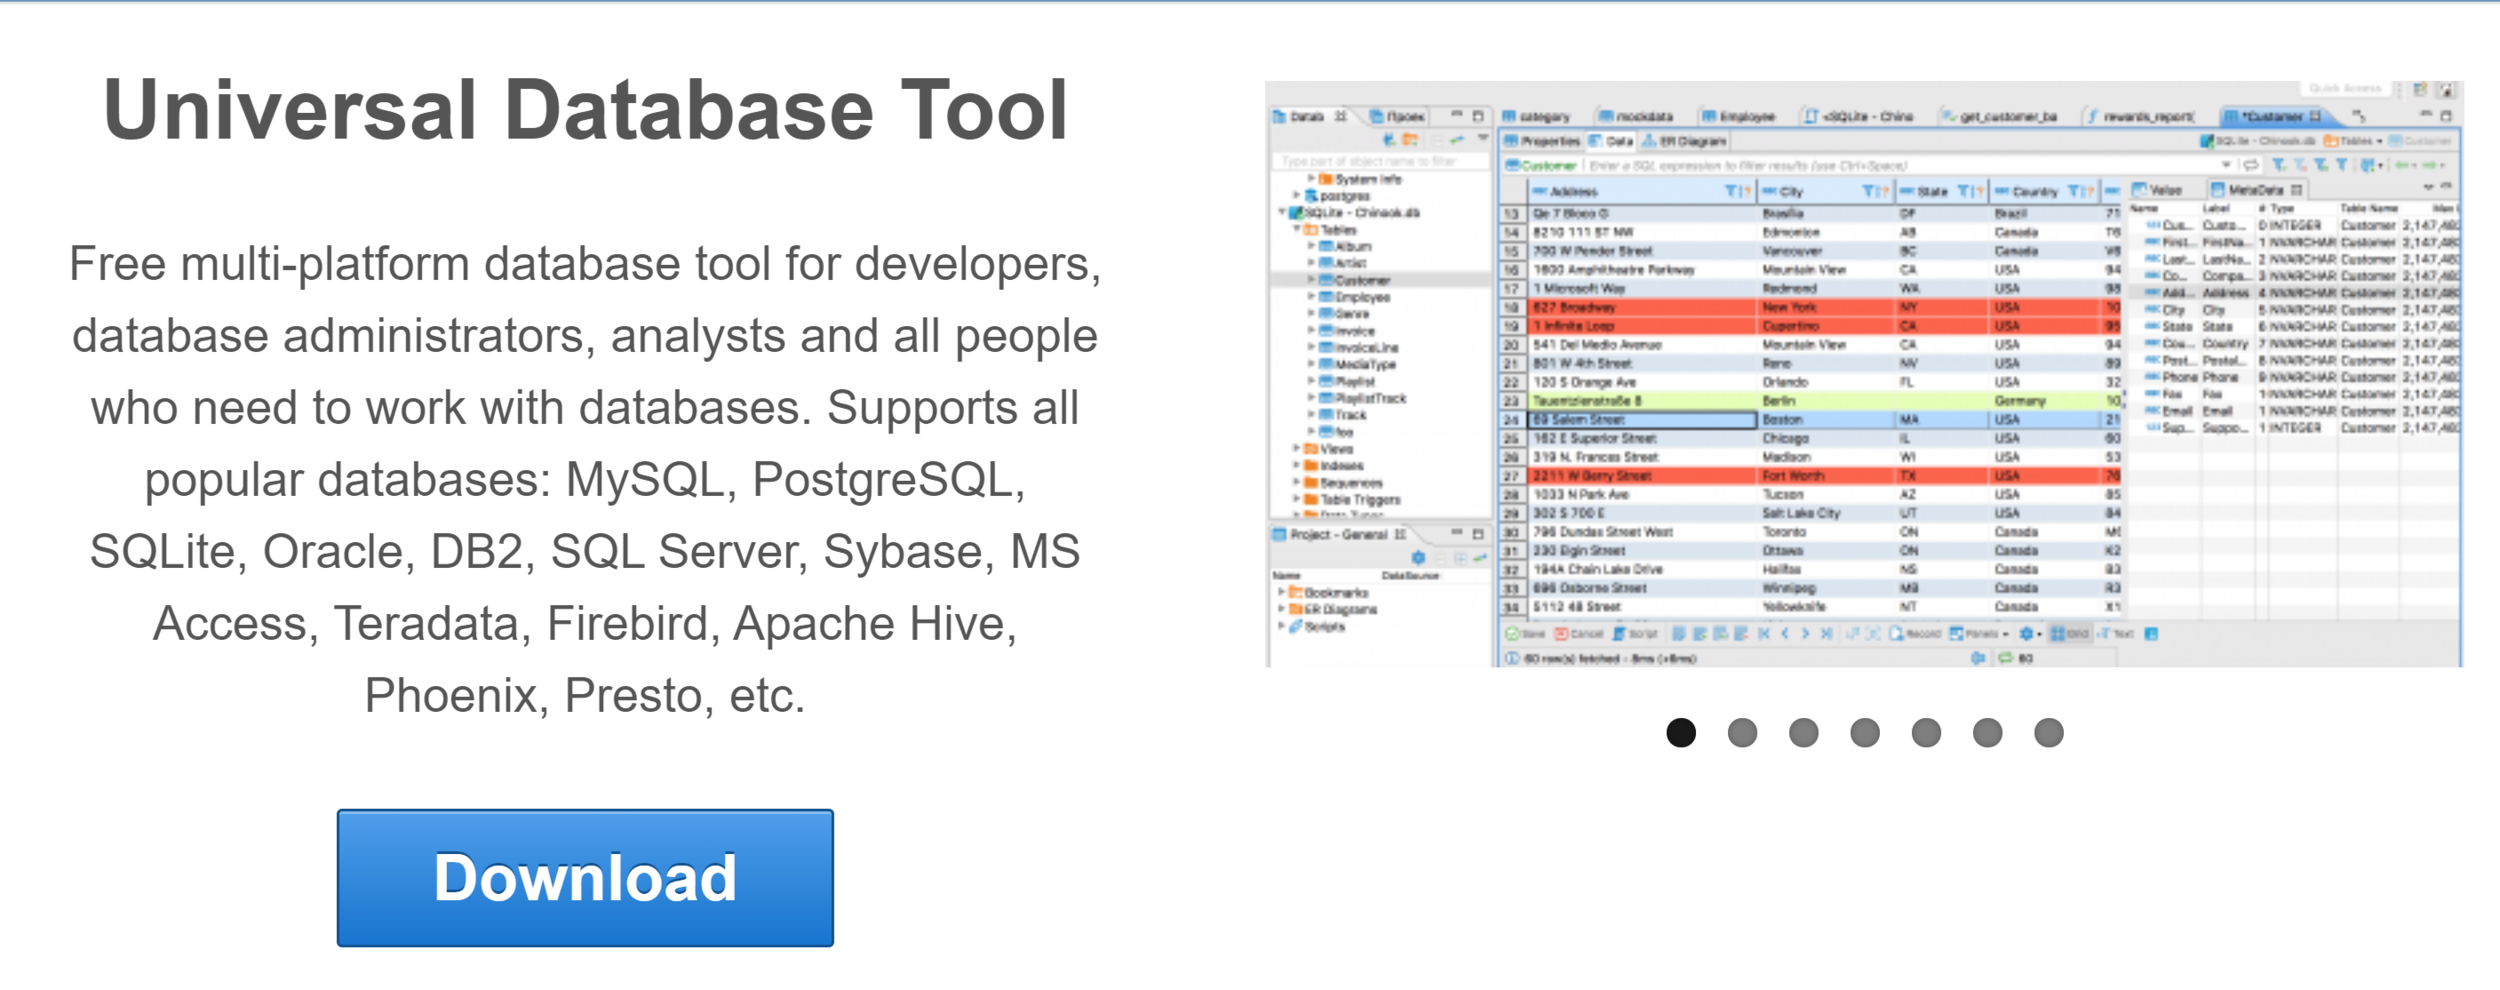Image resolution: width=2500 pixels, height=990 pixels.
Task: Switch to the third carousel dot
Action: (x=1804, y=733)
